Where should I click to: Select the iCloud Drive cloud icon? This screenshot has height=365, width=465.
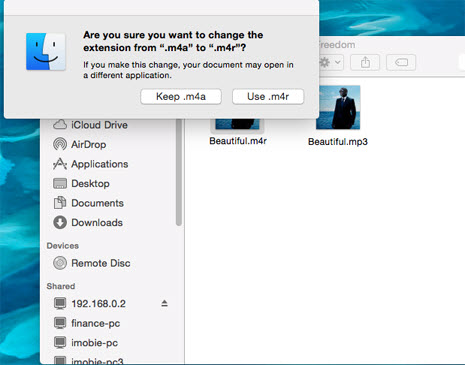[x=60, y=125]
